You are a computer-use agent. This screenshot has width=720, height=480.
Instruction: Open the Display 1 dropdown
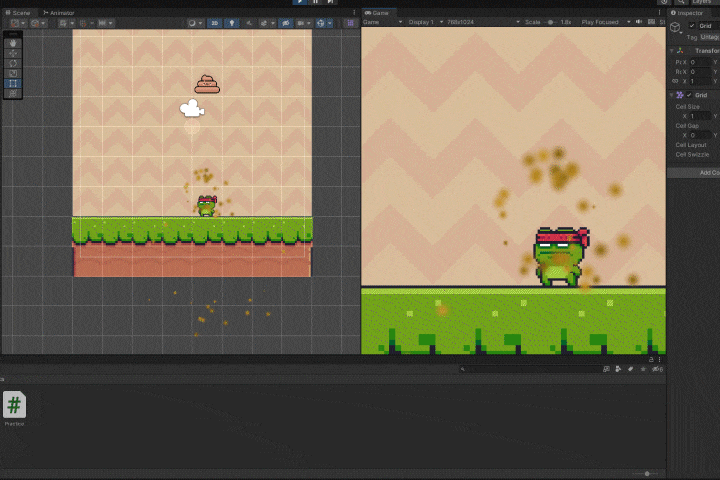[426, 22]
